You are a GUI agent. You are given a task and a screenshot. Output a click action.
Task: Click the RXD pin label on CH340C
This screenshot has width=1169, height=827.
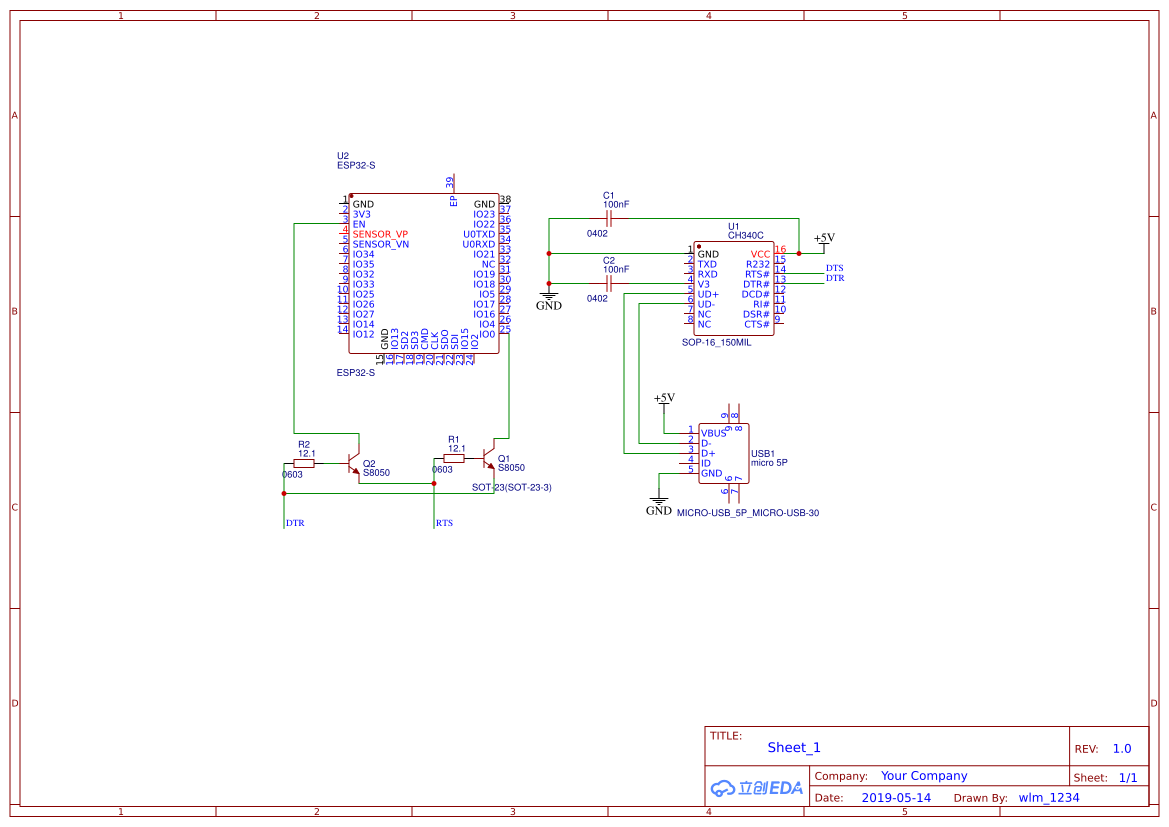click(x=708, y=274)
